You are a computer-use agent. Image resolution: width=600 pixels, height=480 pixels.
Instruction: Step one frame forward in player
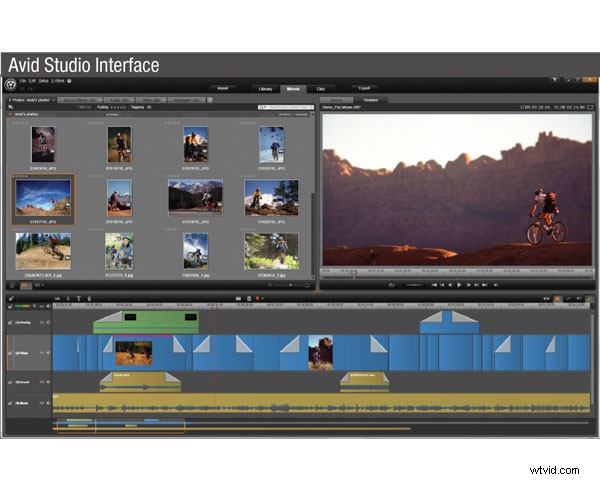[468, 285]
